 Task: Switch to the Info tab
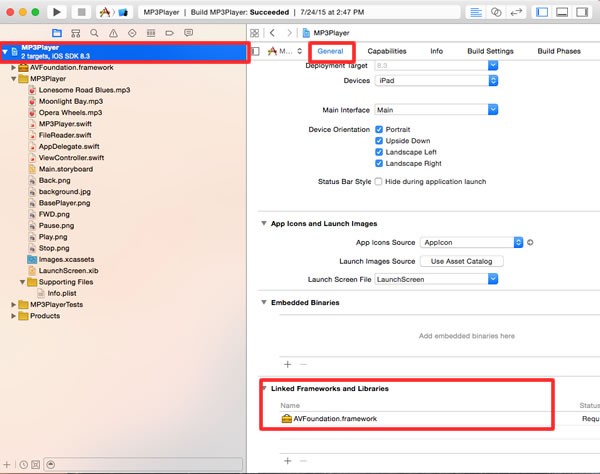point(436,51)
